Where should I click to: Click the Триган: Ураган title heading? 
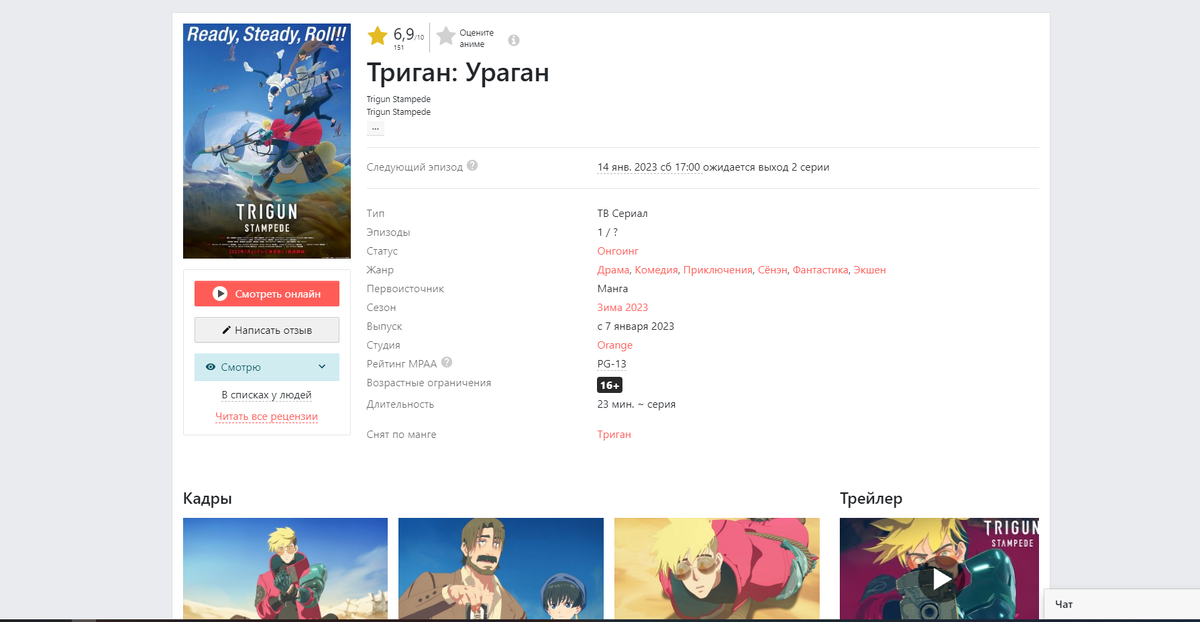click(458, 73)
